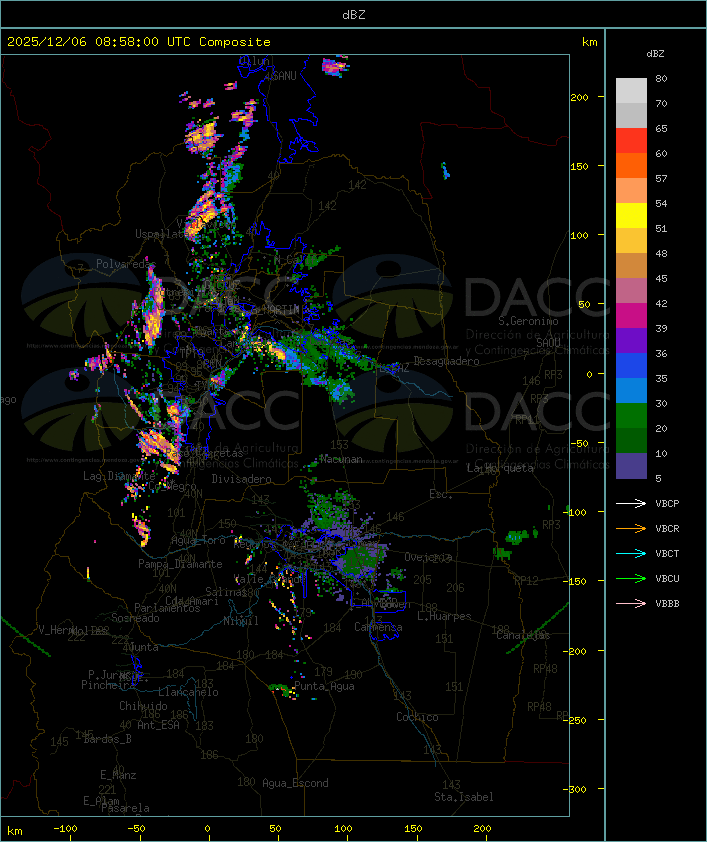
Task: Click the Lag.Diamante map label
Action: tap(119, 476)
